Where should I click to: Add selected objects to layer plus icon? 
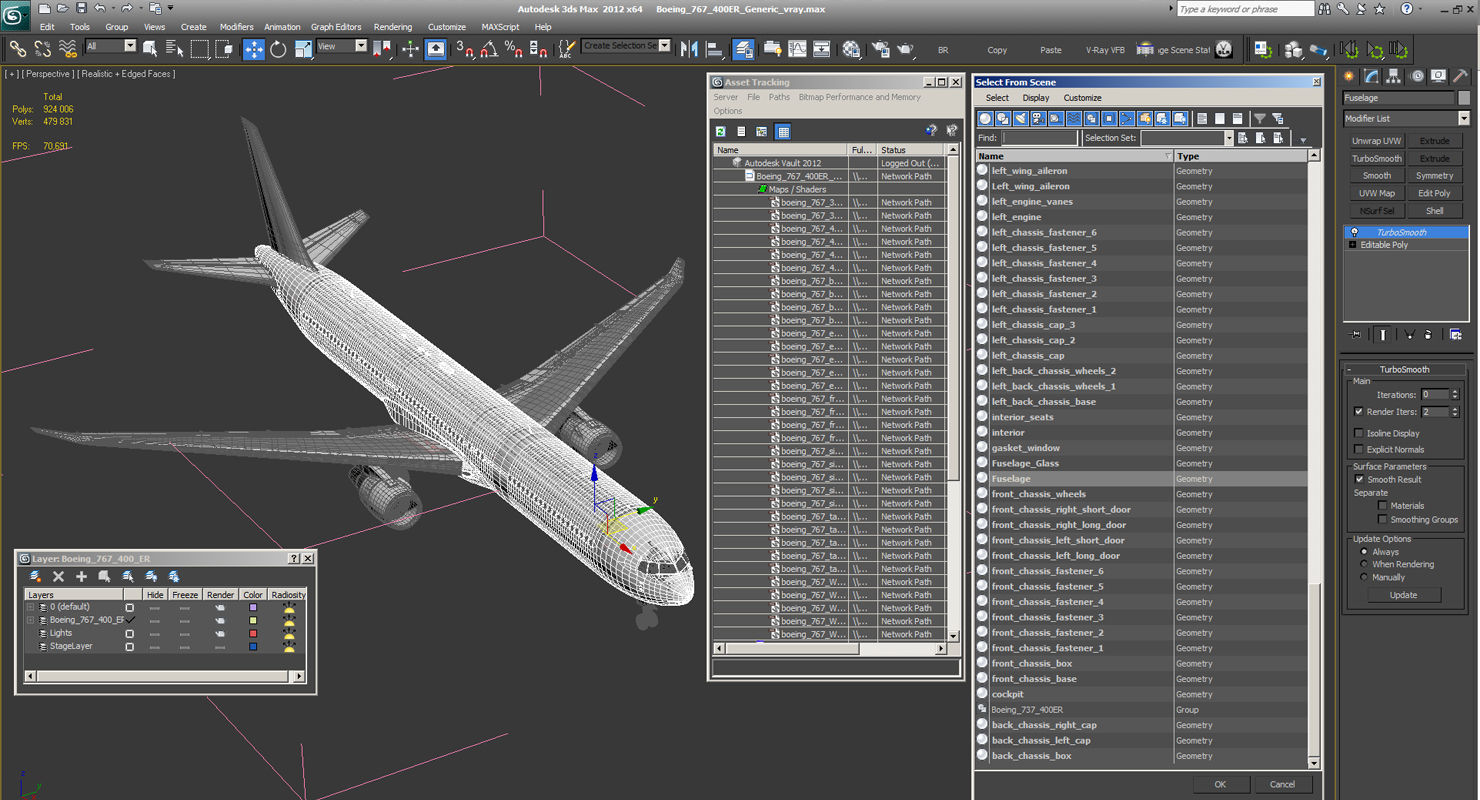[81, 576]
